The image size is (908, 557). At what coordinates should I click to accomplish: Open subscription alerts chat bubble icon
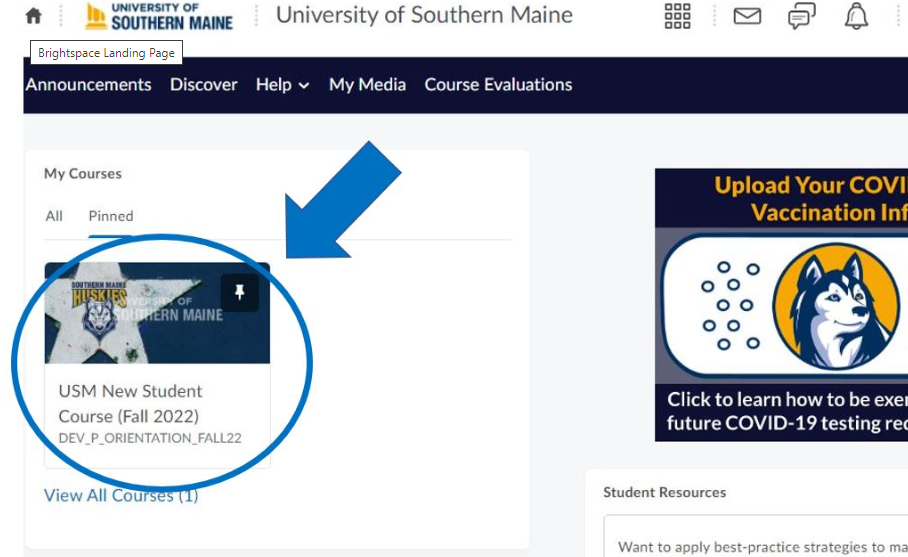(801, 16)
